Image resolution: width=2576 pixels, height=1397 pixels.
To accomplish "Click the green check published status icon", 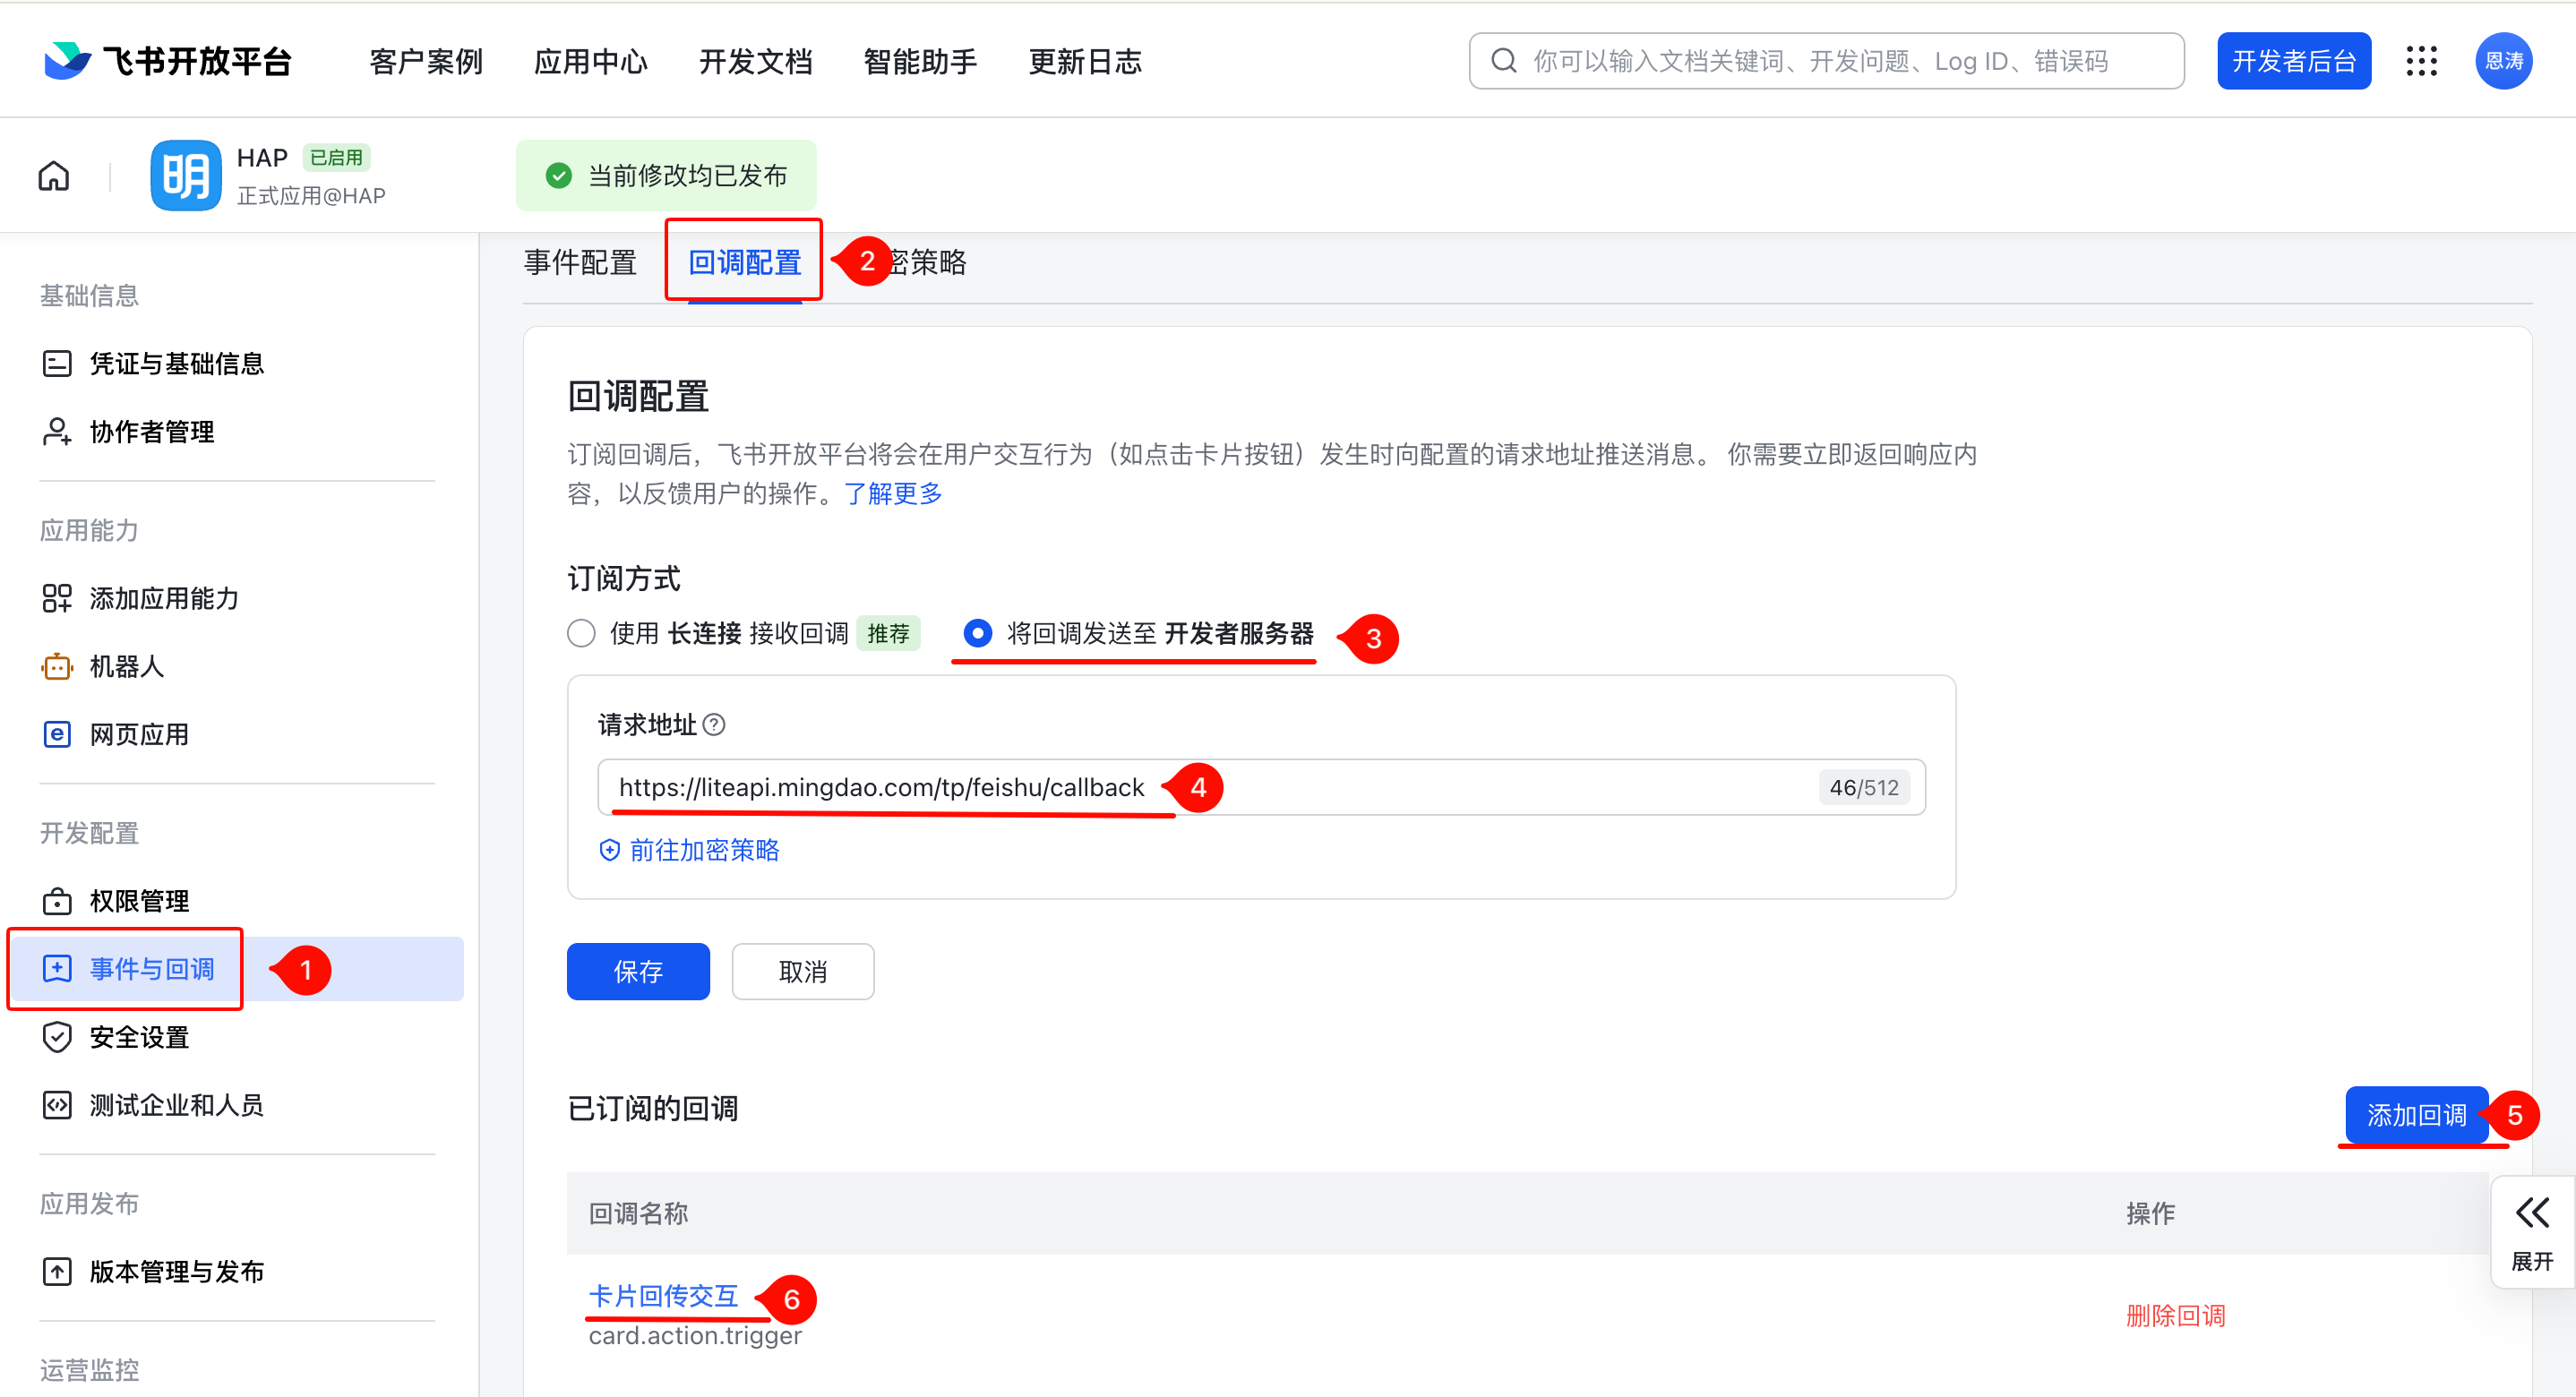I will click(x=559, y=176).
